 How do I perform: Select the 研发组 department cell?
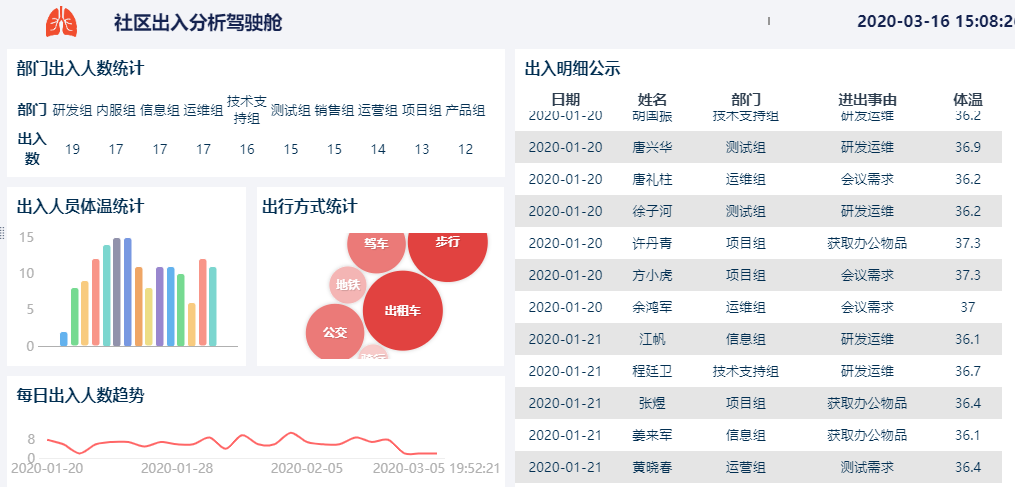tap(72, 111)
